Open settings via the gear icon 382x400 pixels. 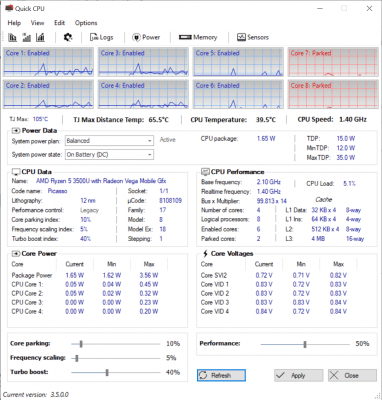tap(68, 37)
